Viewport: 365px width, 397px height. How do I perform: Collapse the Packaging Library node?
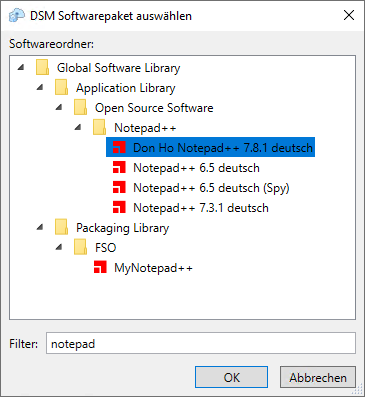click(x=40, y=228)
